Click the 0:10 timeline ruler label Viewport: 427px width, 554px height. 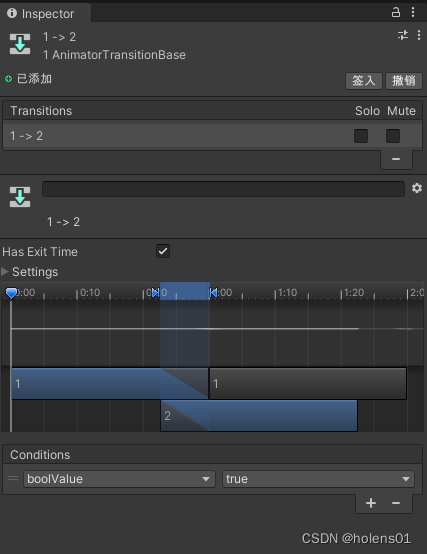click(90, 293)
